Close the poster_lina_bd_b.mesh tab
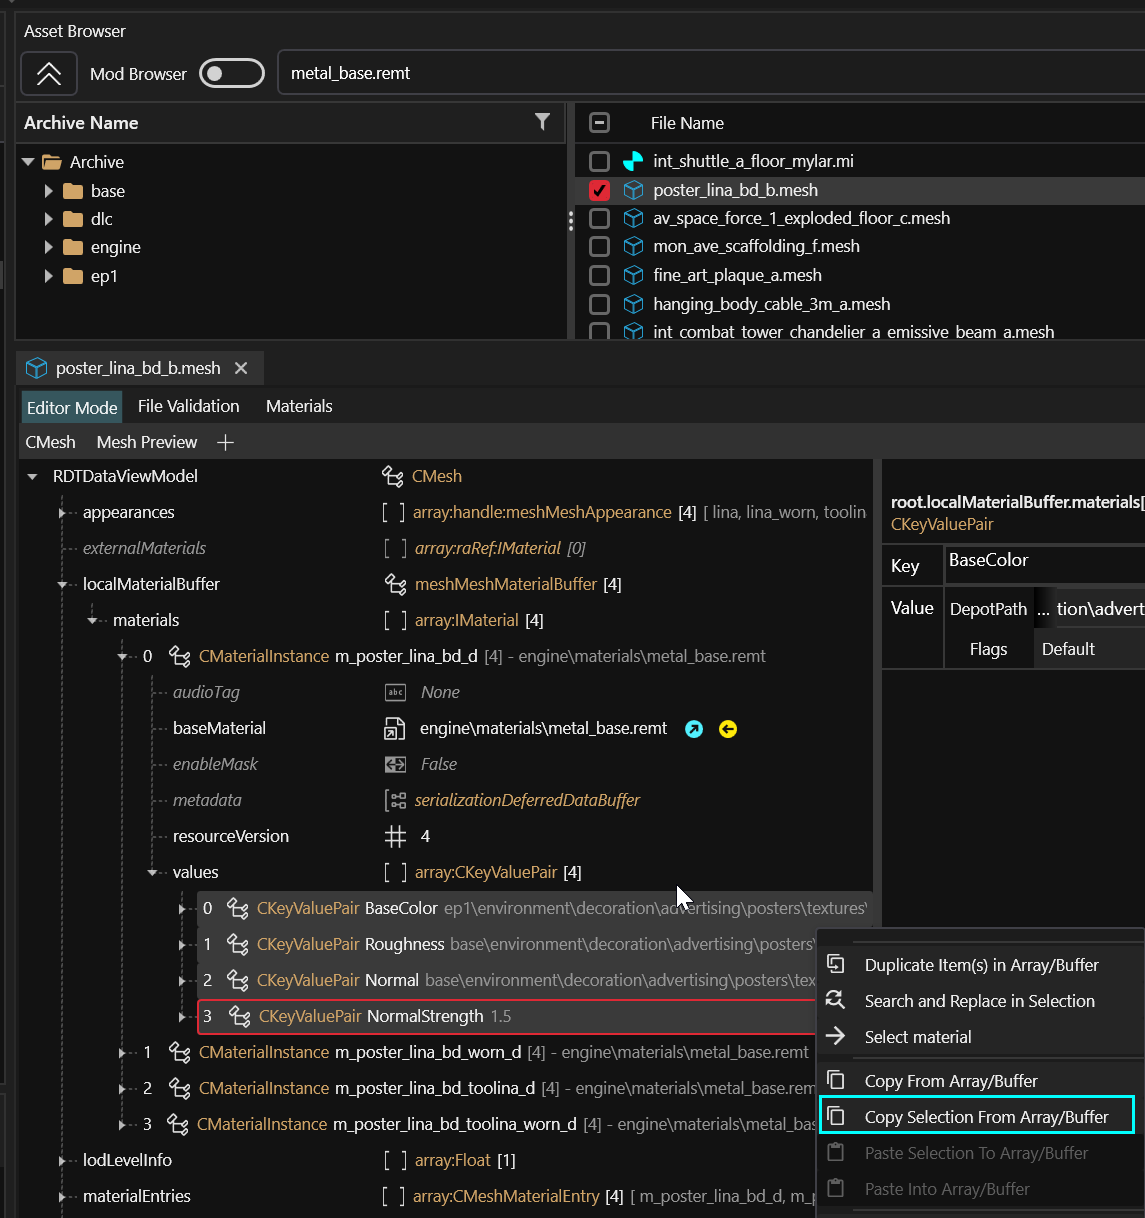 pyautogui.click(x=241, y=368)
